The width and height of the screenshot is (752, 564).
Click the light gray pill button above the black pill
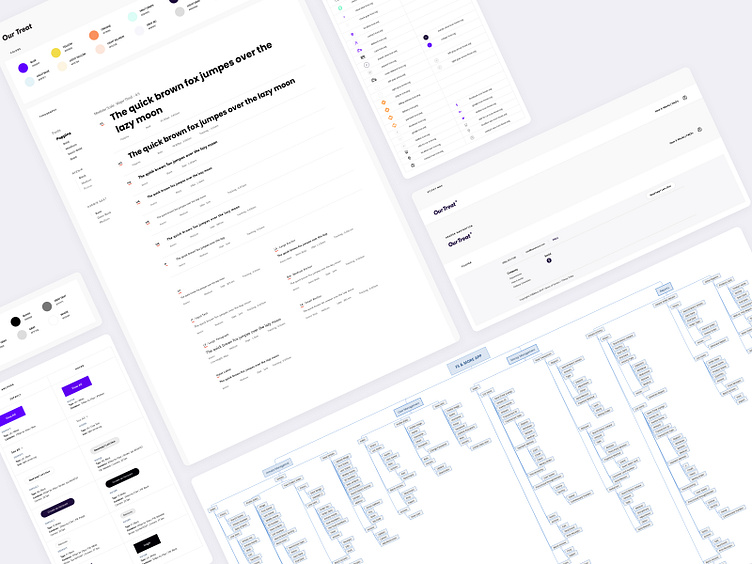click(x=105, y=445)
